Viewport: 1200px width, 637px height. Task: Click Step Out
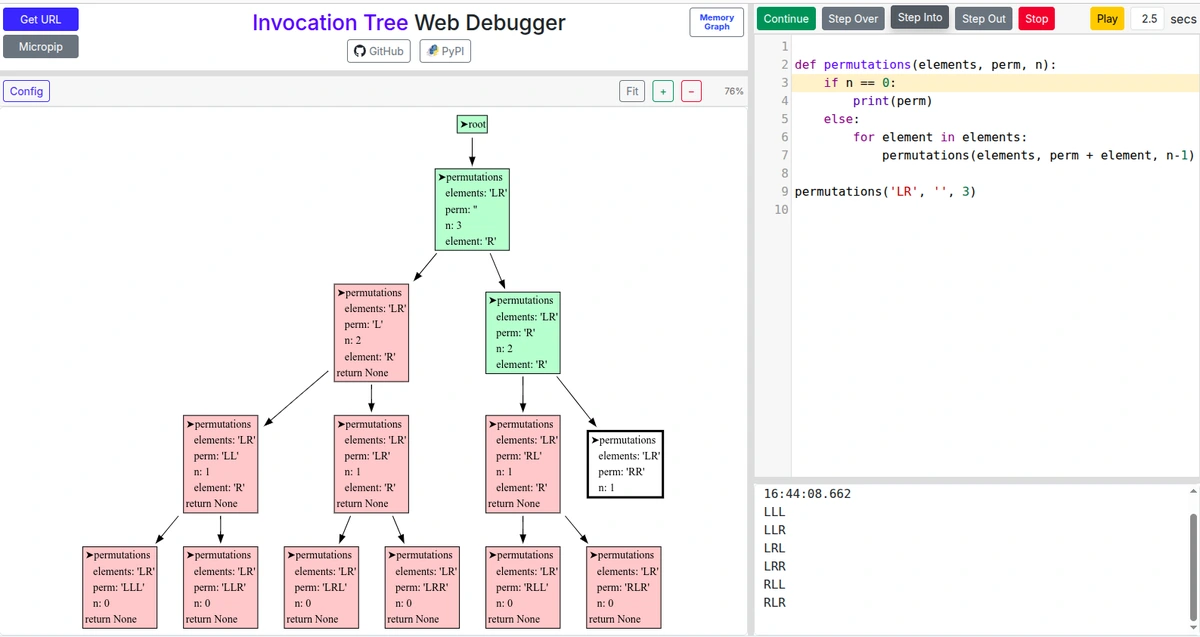click(x=984, y=19)
